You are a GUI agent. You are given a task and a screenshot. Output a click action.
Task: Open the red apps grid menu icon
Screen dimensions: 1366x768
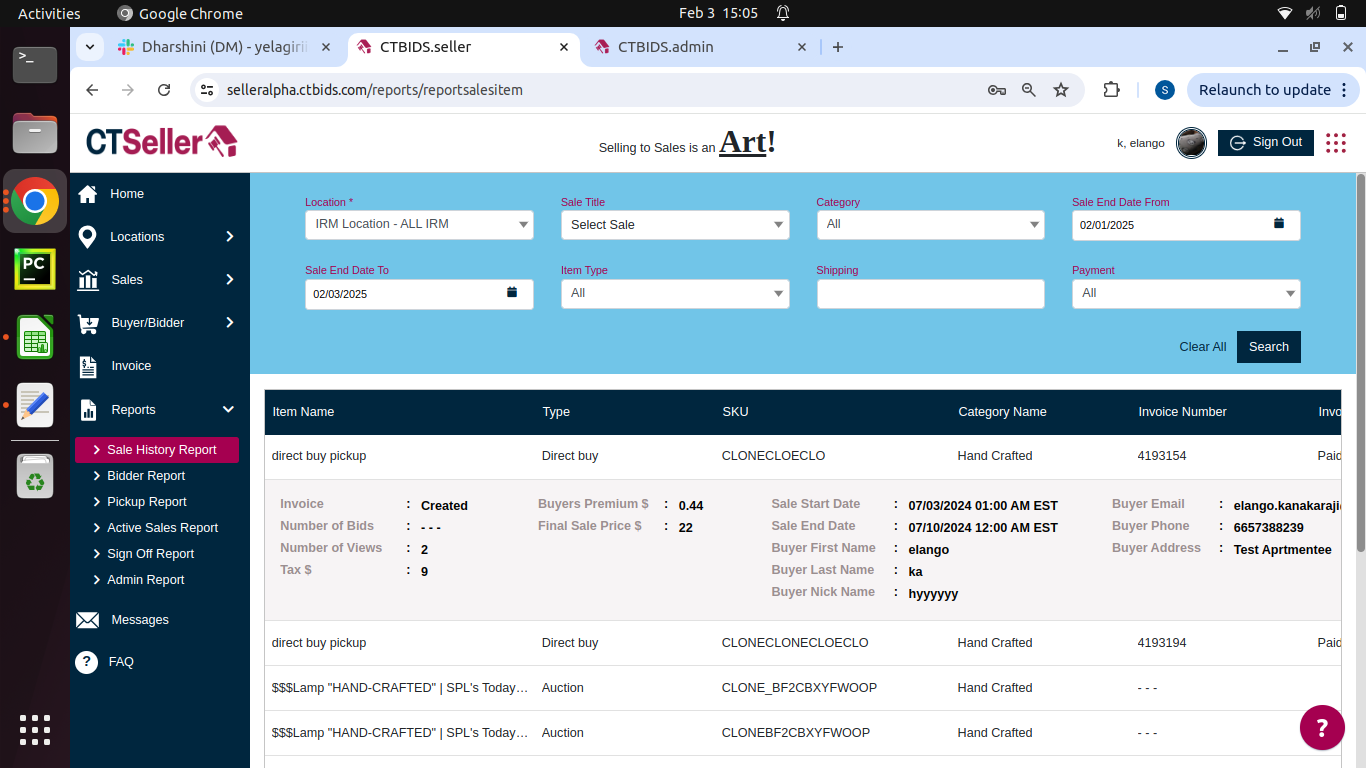tap(1335, 143)
